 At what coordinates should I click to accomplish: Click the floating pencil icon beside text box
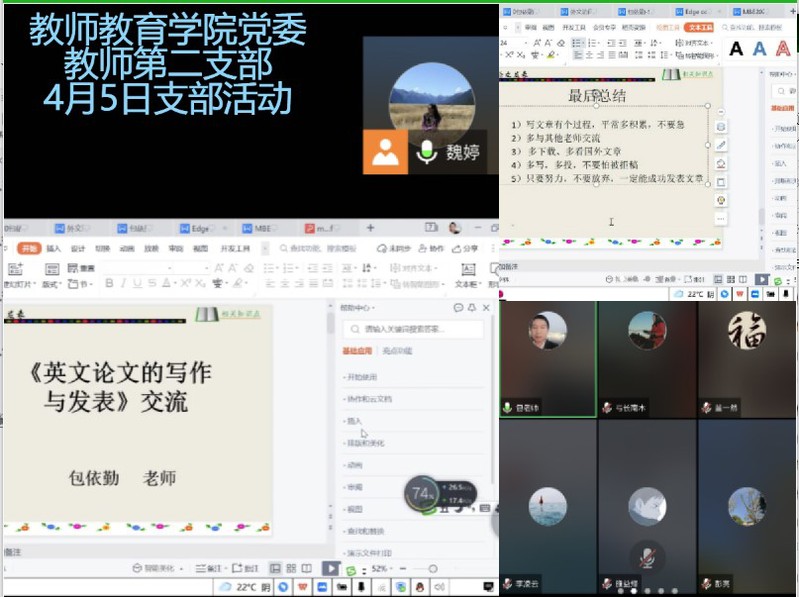721,145
